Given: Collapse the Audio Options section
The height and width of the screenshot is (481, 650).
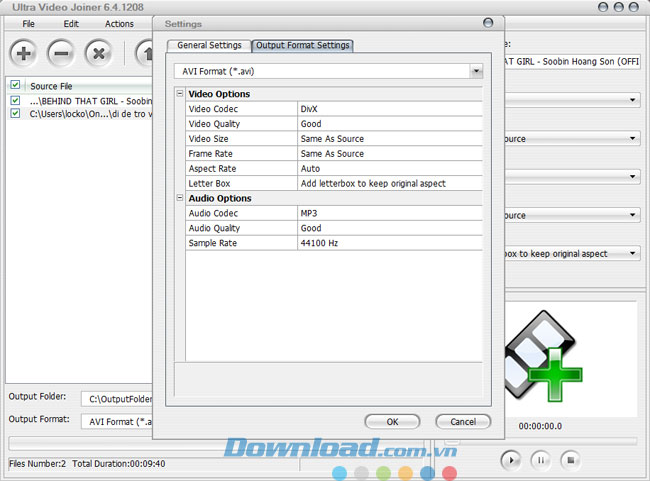Looking at the screenshot, I should pyautogui.click(x=180, y=198).
